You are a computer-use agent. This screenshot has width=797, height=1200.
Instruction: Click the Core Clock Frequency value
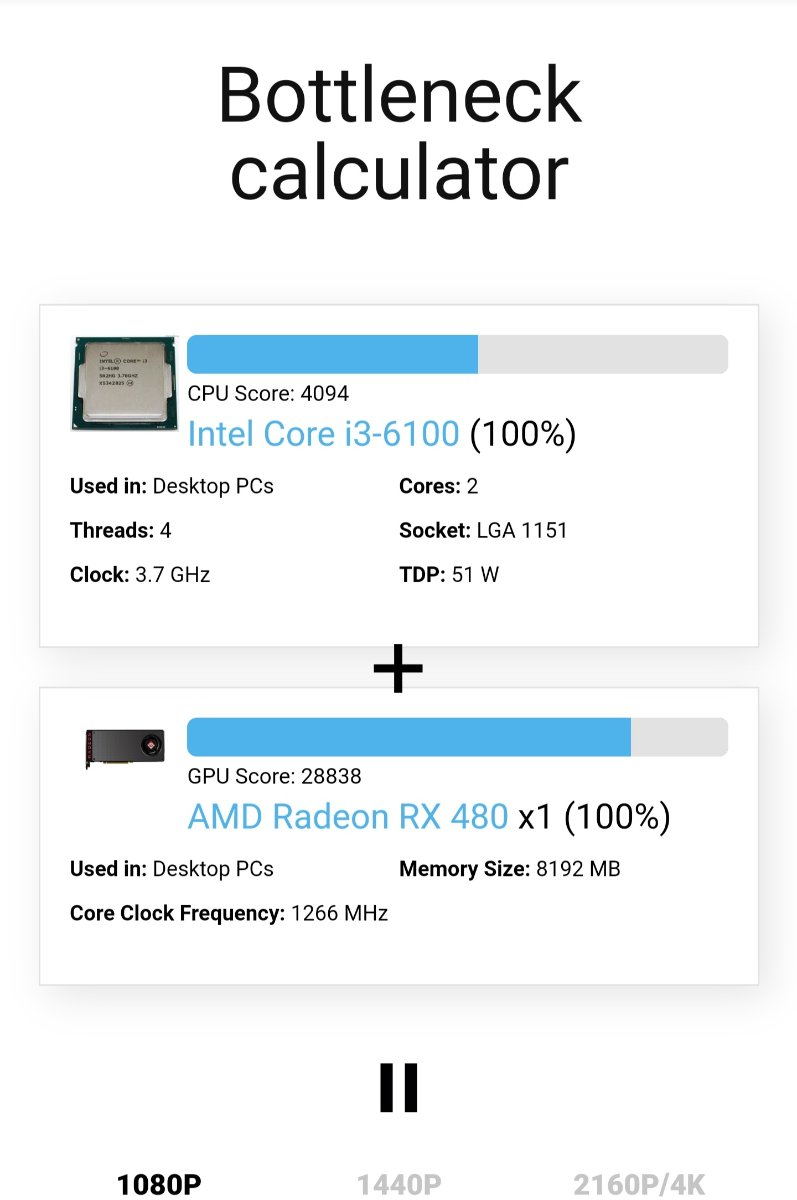339,913
